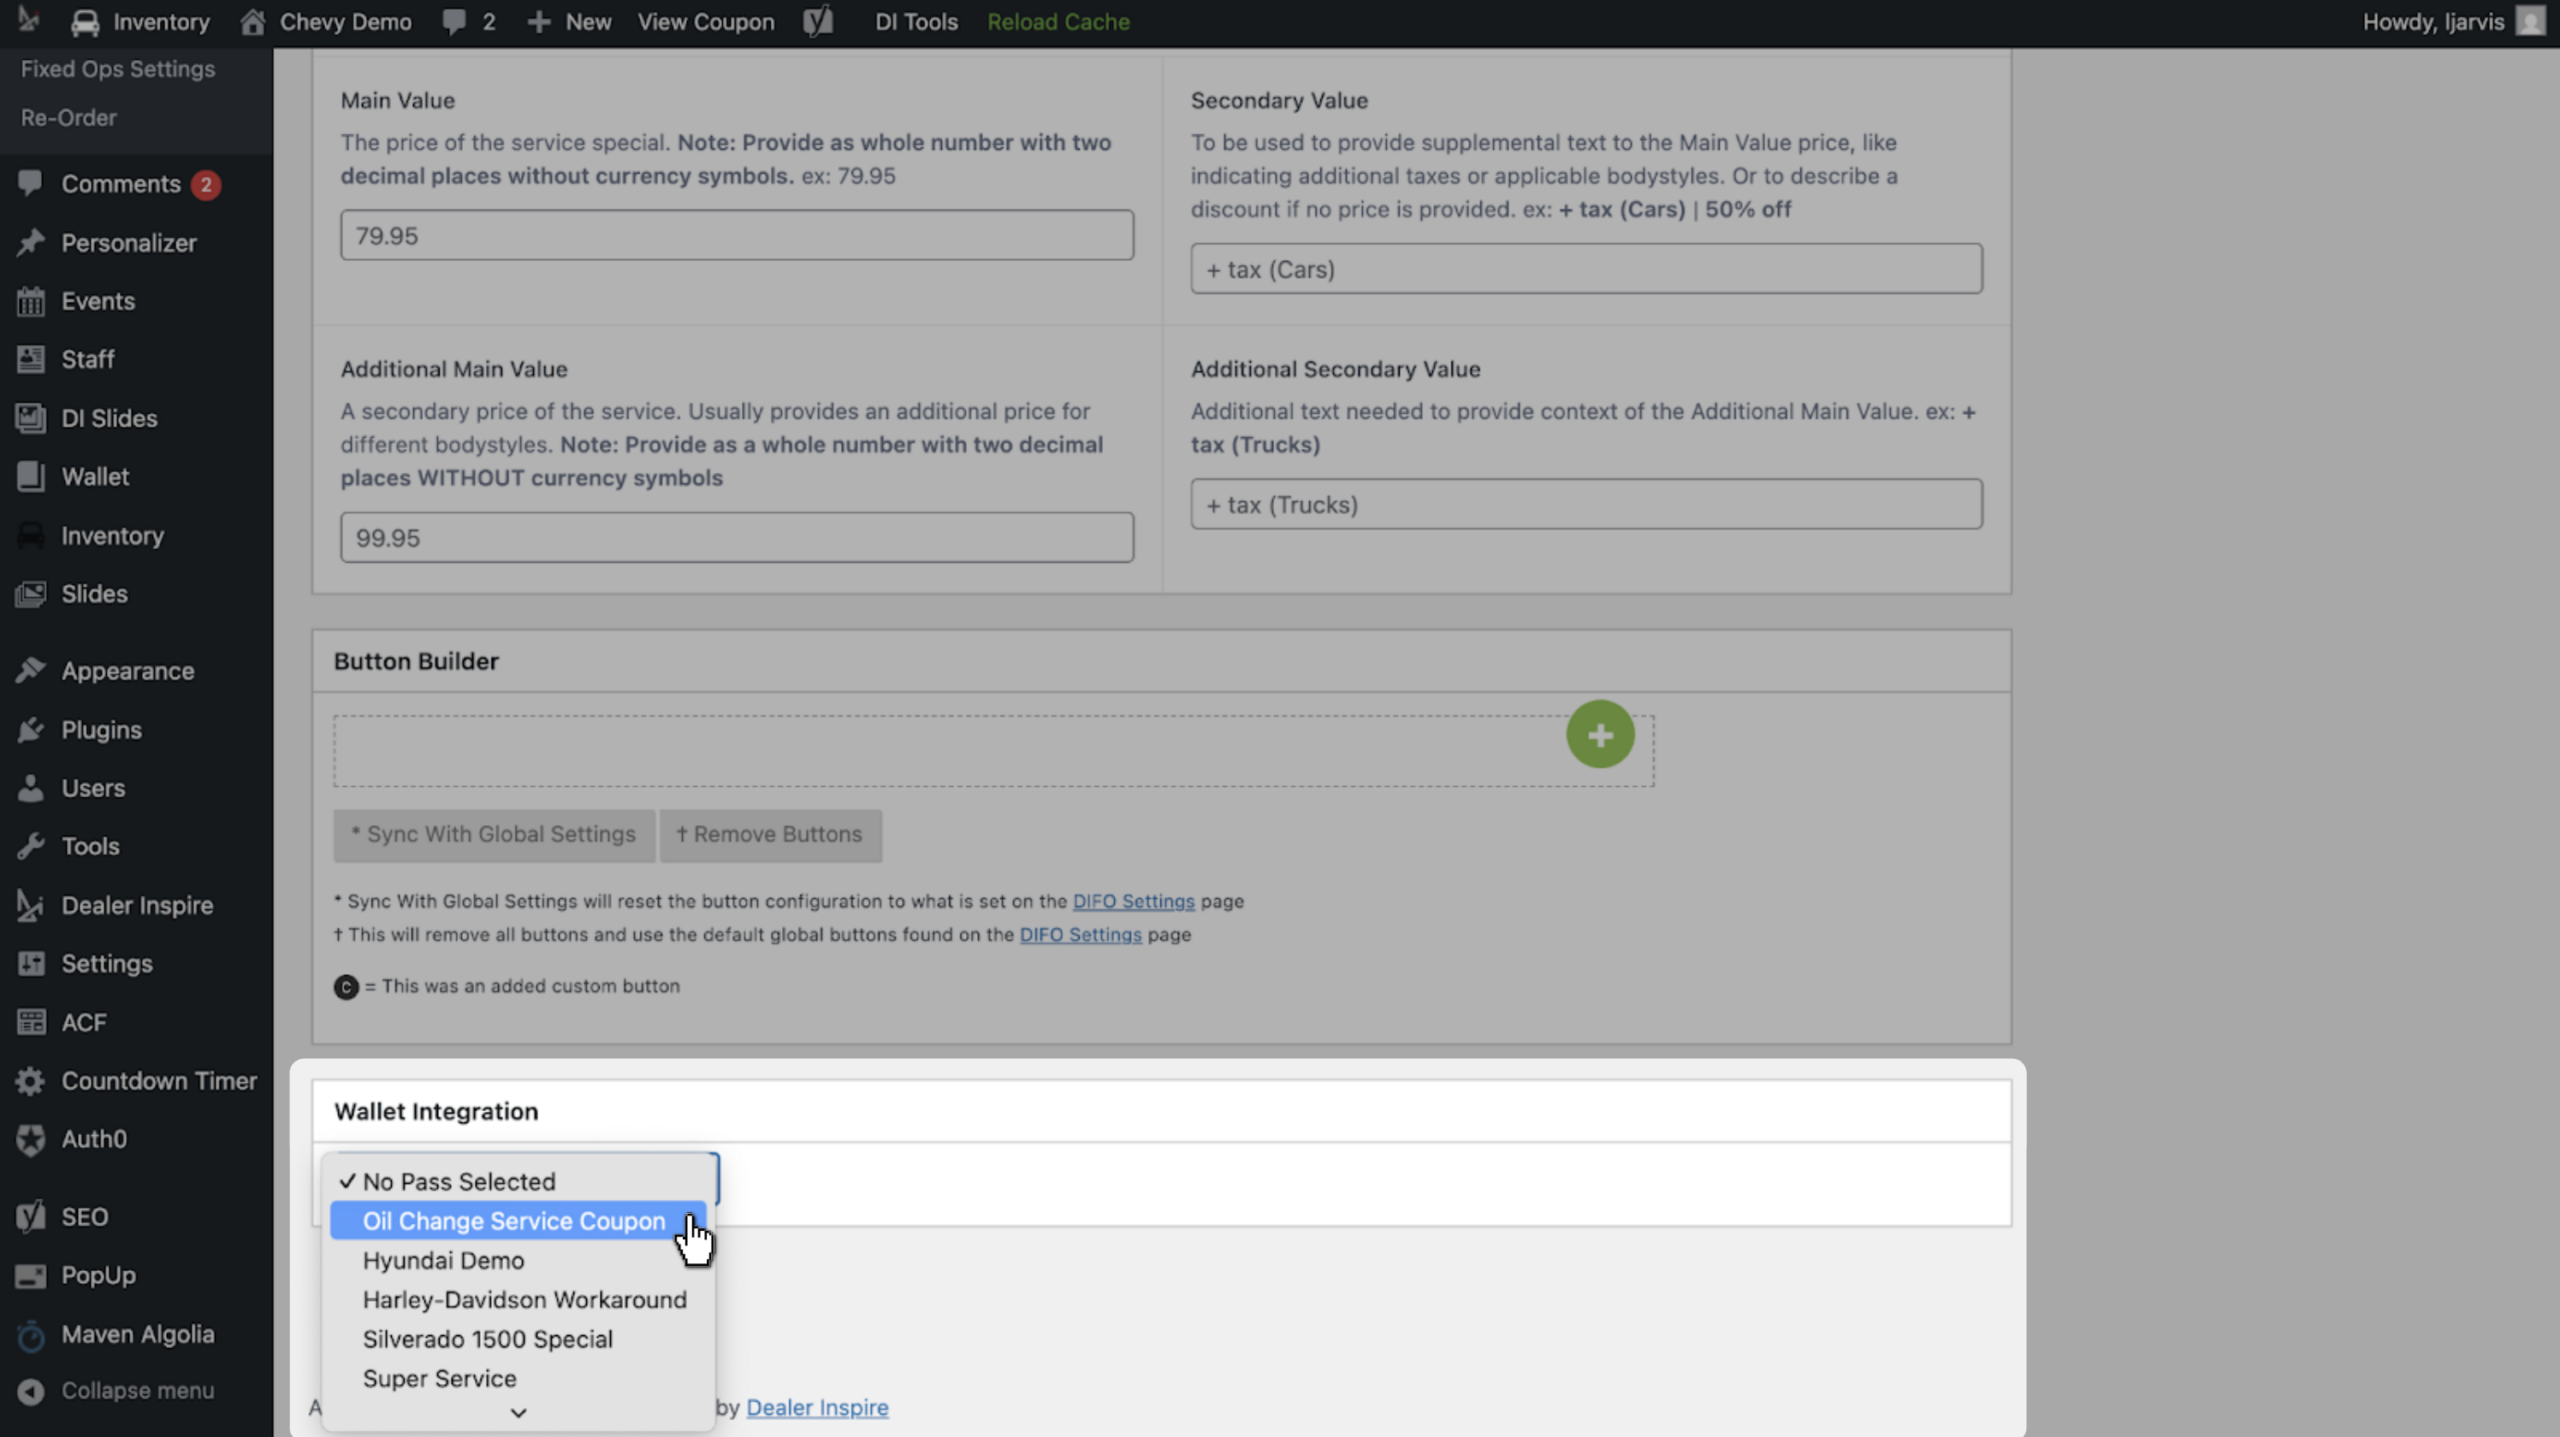The width and height of the screenshot is (2560, 1437).
Task: Click the car Inventory icon in admin bar
Action: [85, 22]
